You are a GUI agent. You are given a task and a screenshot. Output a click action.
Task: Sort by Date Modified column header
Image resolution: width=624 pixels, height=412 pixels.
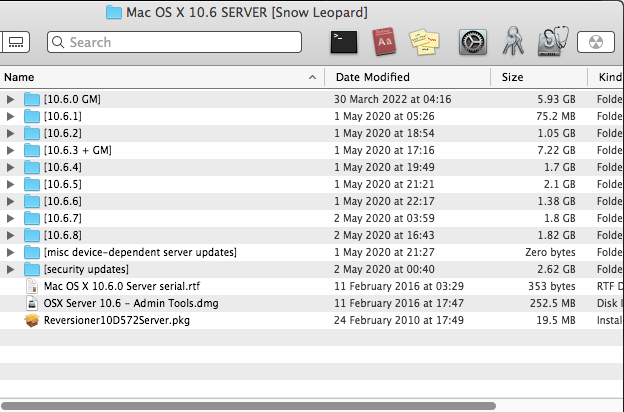coord(408,77)
